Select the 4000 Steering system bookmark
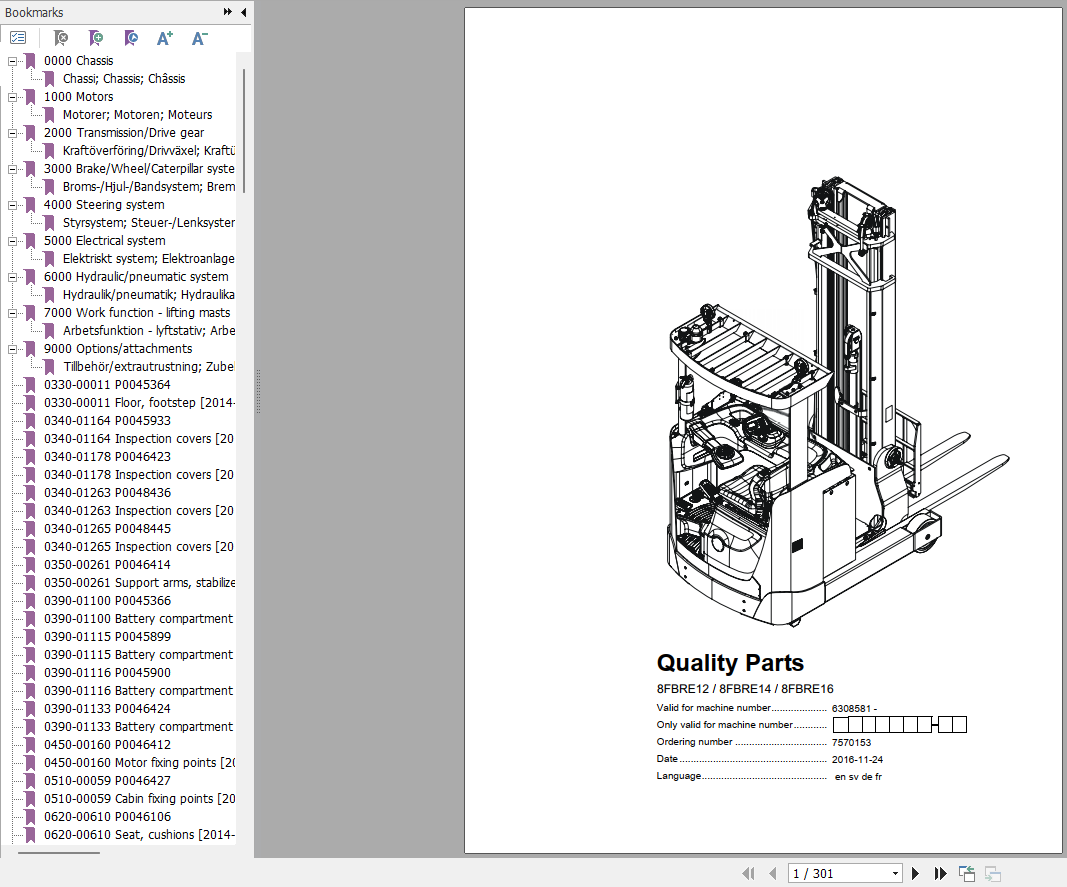The image size is (1067, 887). point(104,204)
